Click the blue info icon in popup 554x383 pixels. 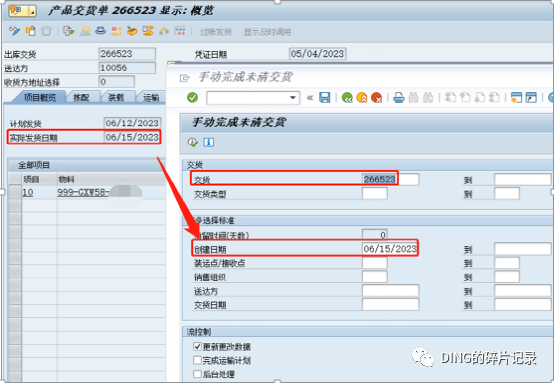click(209, 142)
